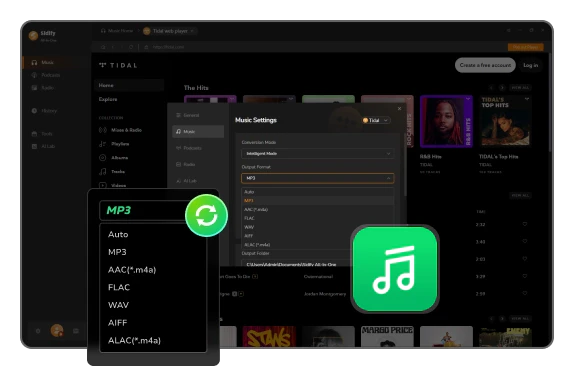Screen dimensions: 575x378
Task: Go back using the browser back arrow
Action: [113, 47]
